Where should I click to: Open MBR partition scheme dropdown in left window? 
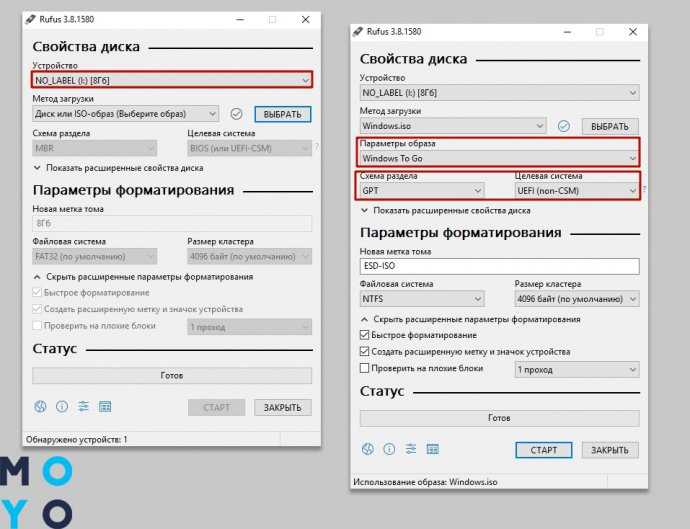[x=95, y=148]
